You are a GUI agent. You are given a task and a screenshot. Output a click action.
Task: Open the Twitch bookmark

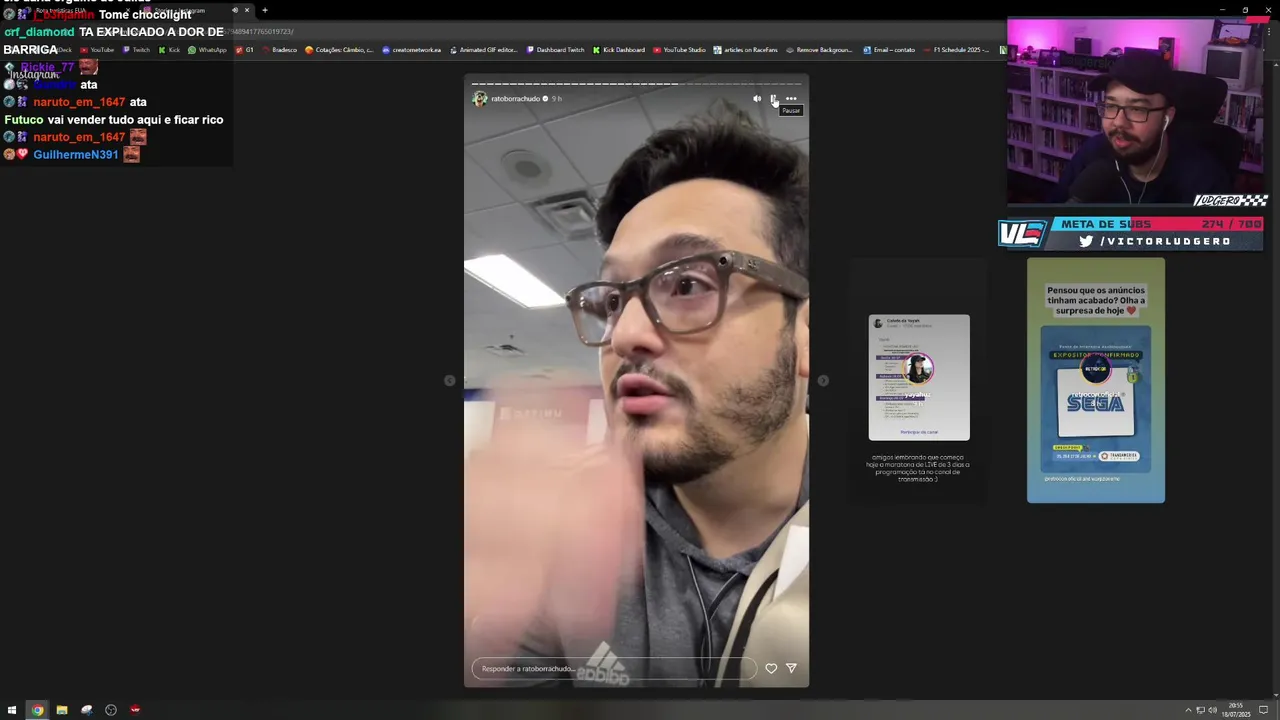click(136, 50)
